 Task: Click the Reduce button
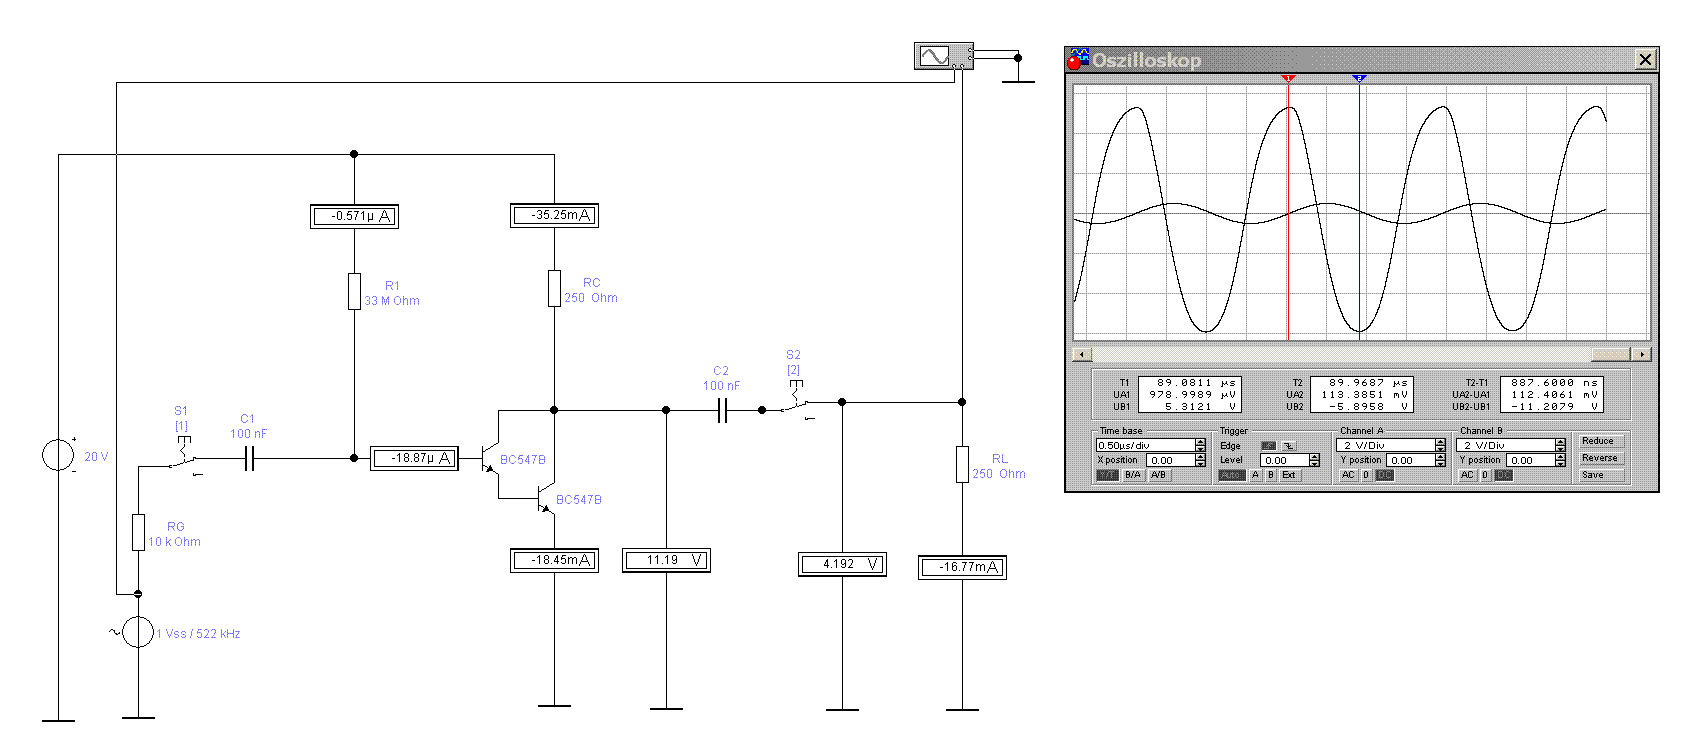click(1602, 441)
